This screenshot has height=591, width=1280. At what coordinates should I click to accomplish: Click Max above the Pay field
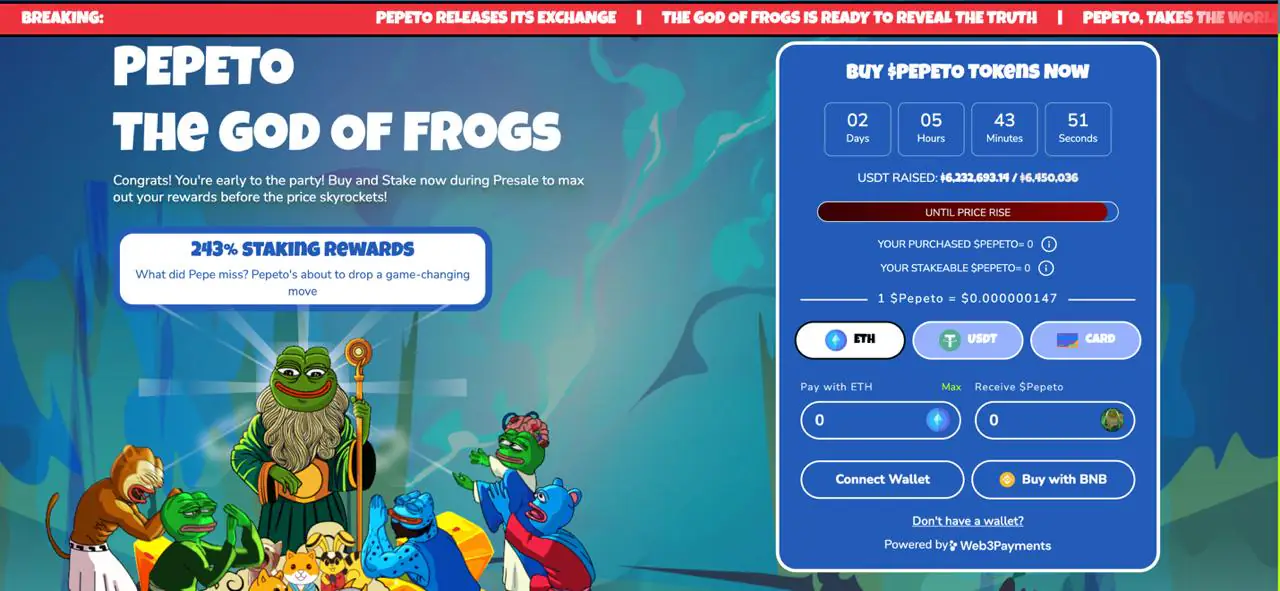point(951,387)
